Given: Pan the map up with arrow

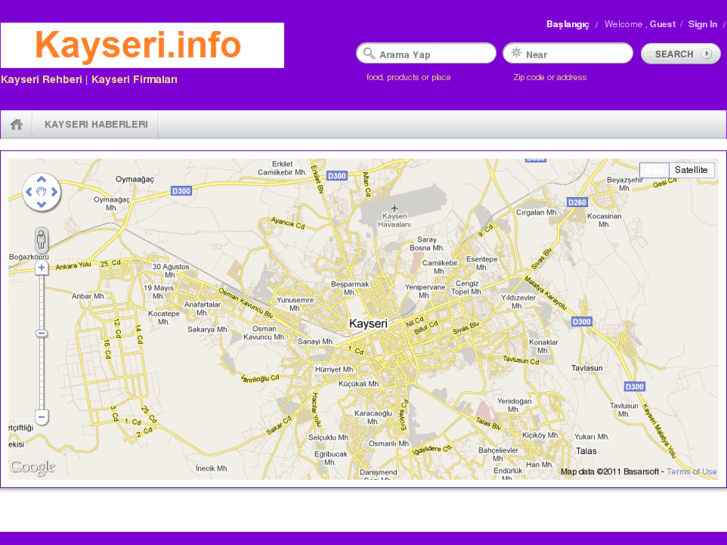Looking at the screenshot, I should [41, 179].
